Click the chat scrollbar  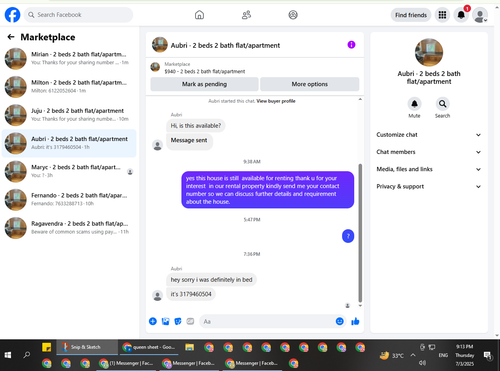pos(360,233)
